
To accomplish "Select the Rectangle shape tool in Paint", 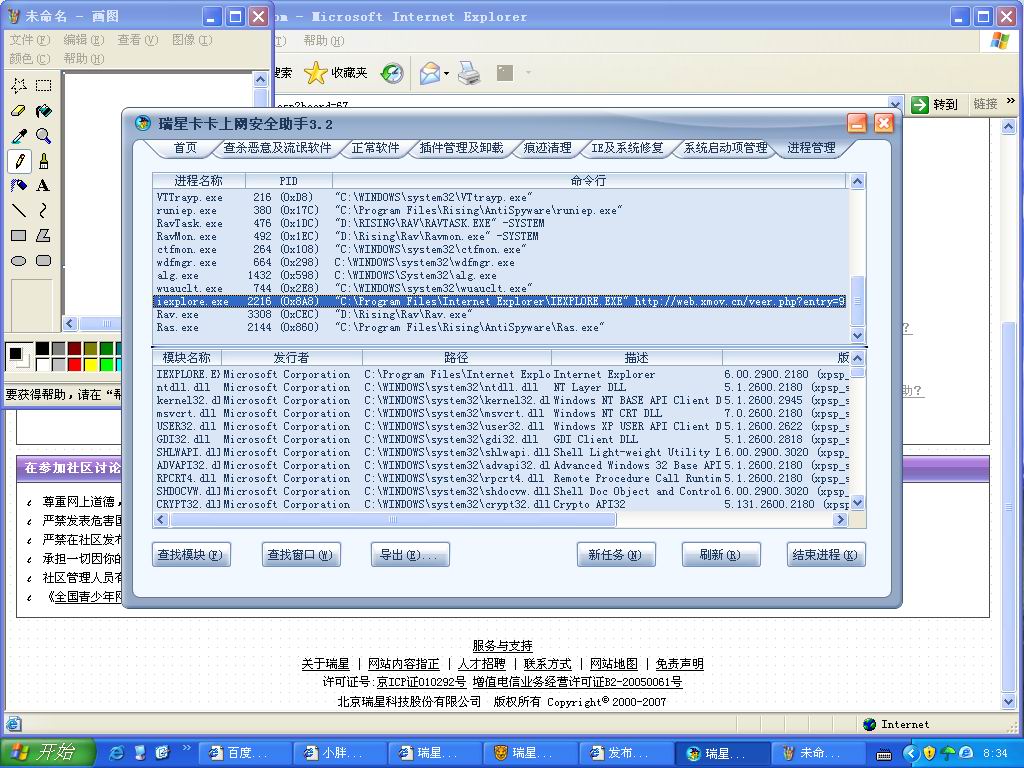I will tap(19, 235).
